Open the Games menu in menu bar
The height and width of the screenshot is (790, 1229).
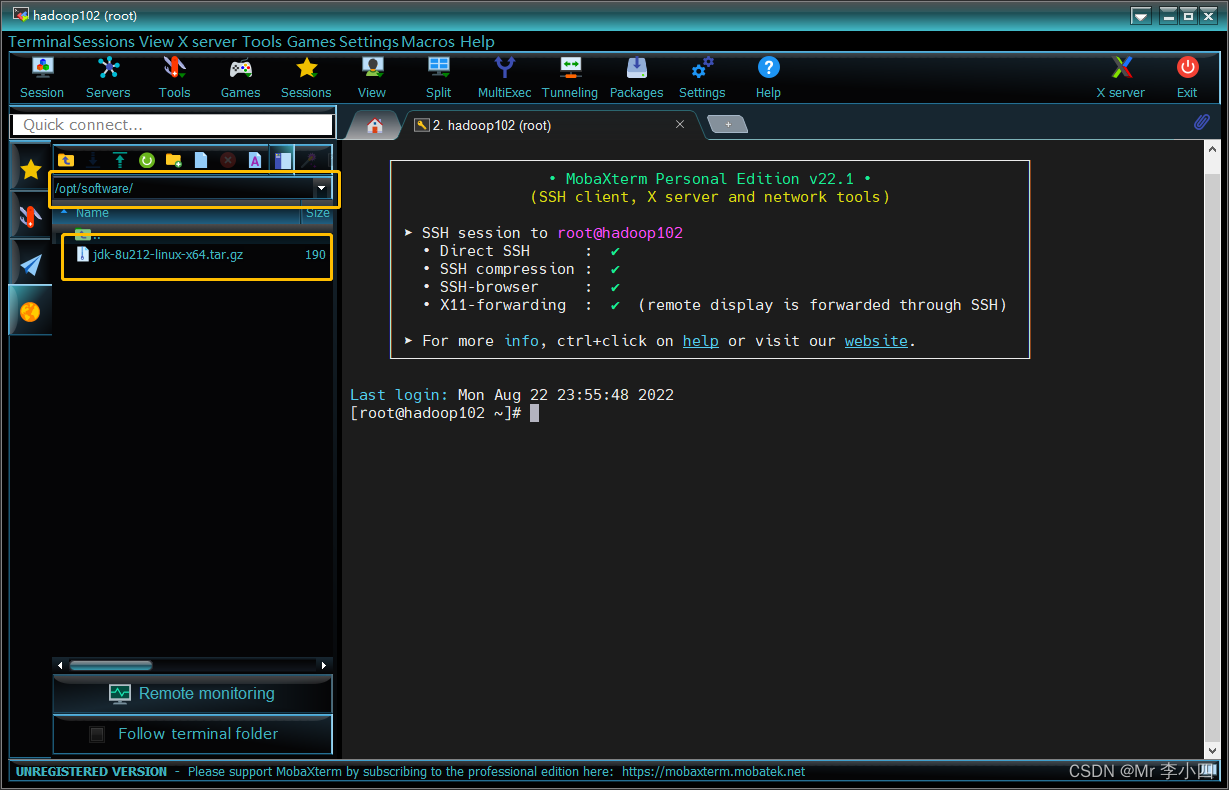tap(311, 42)
